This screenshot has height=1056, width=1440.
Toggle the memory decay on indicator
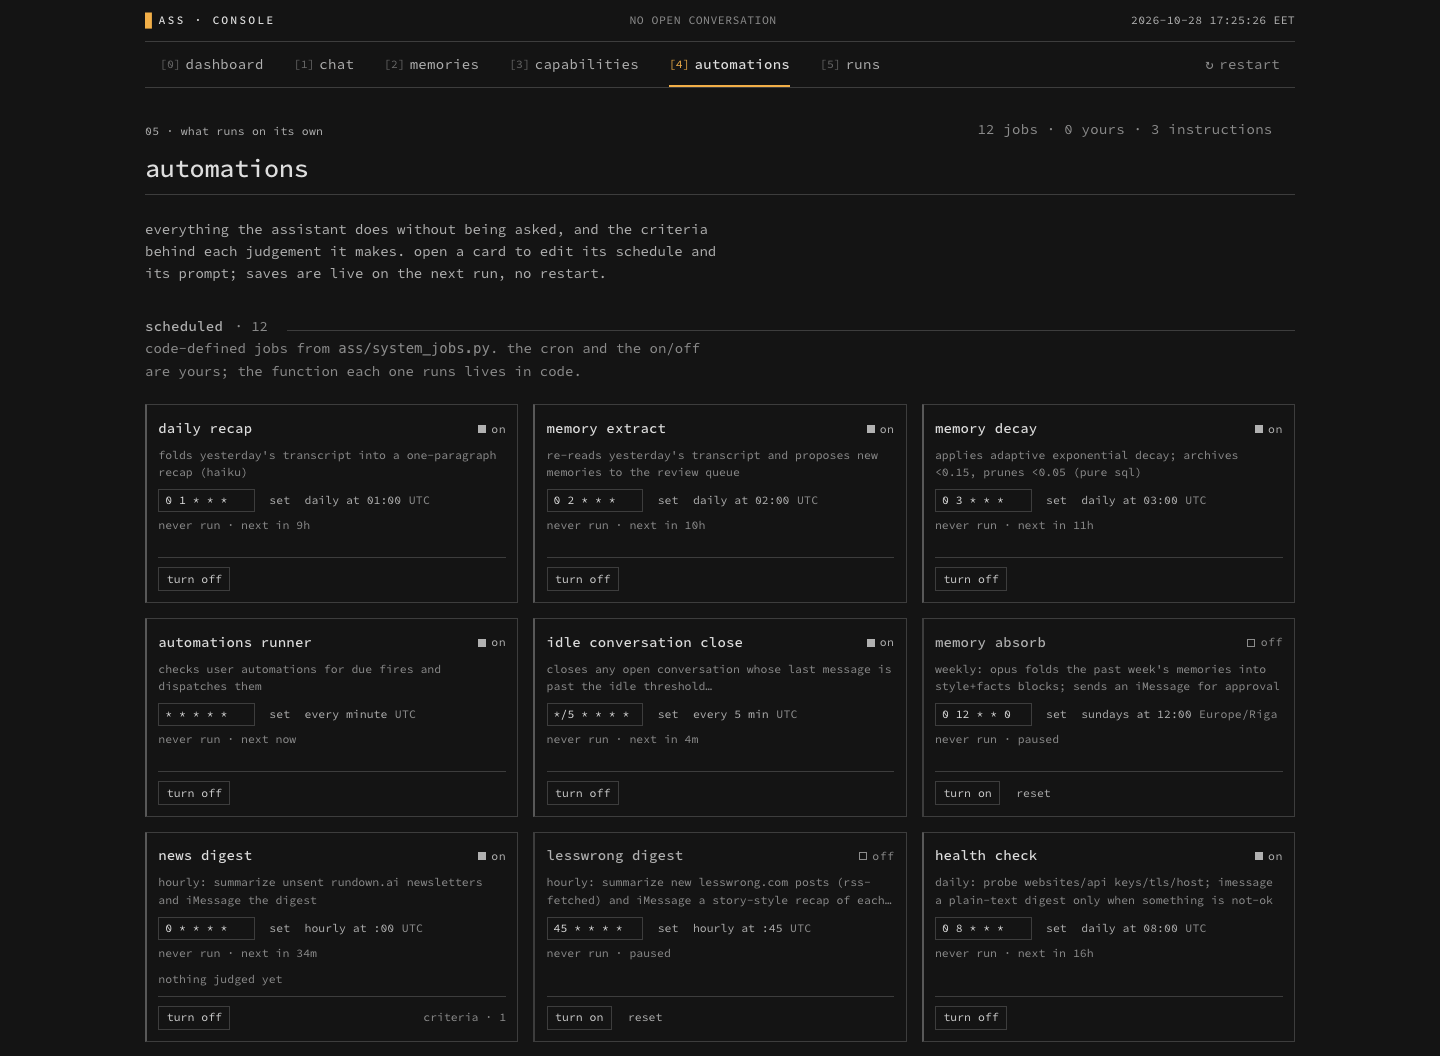click(x=1268, y=429)
